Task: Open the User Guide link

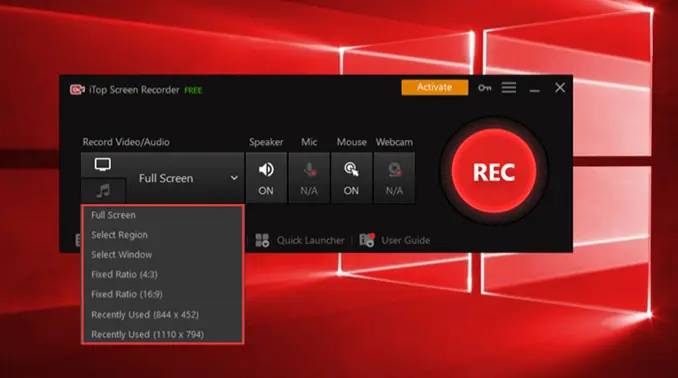Action: pyautogui.click(x=406, y=240)
